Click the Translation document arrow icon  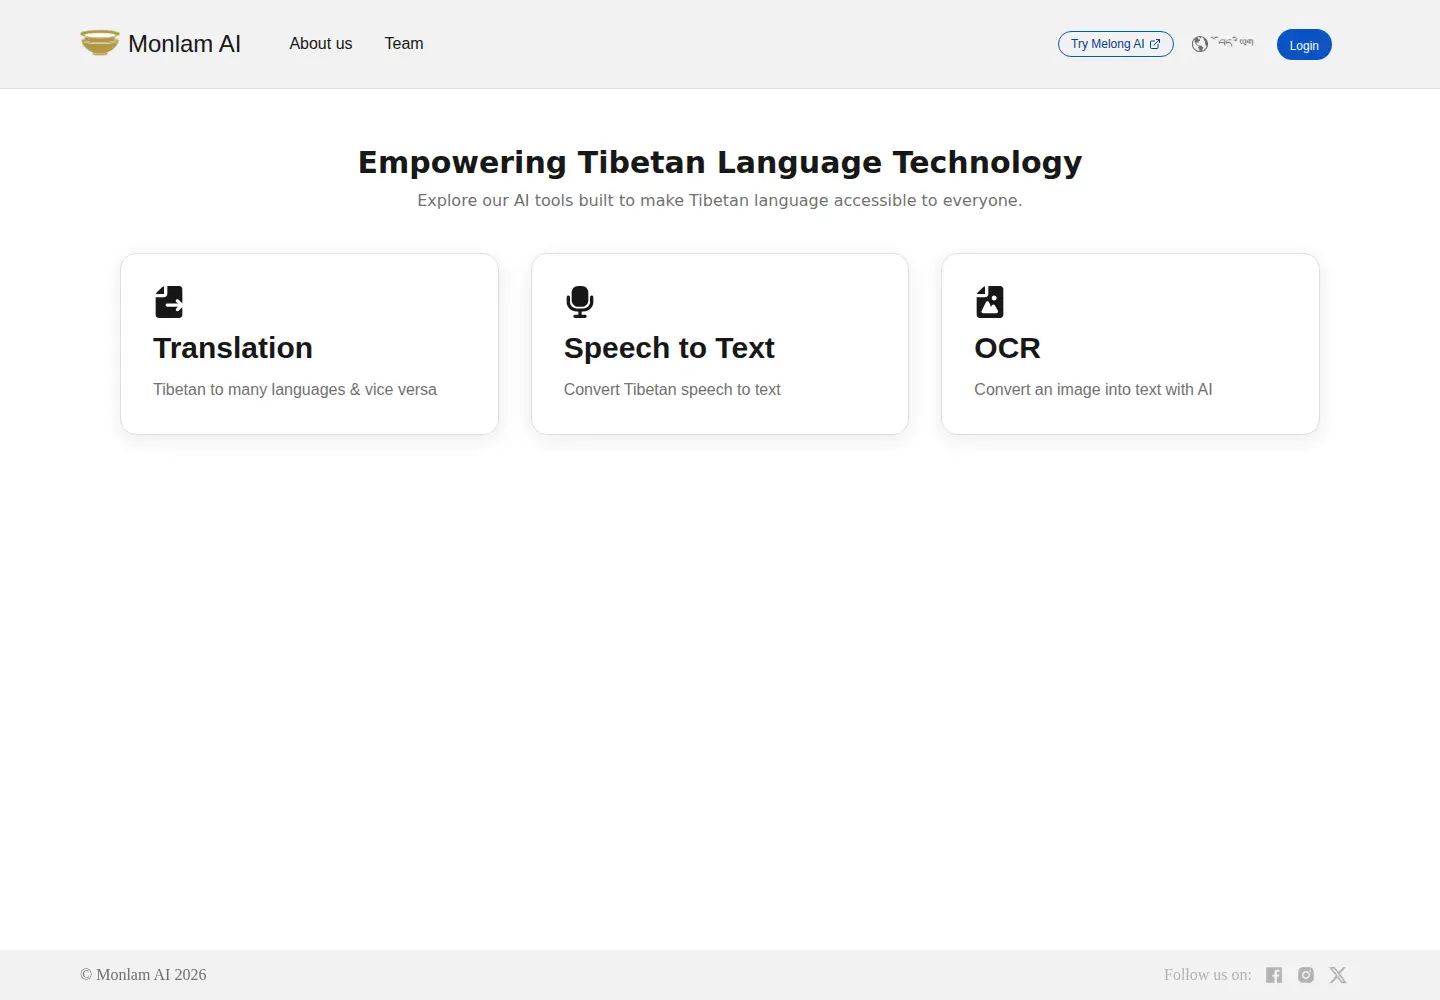[x=169, y=302]
